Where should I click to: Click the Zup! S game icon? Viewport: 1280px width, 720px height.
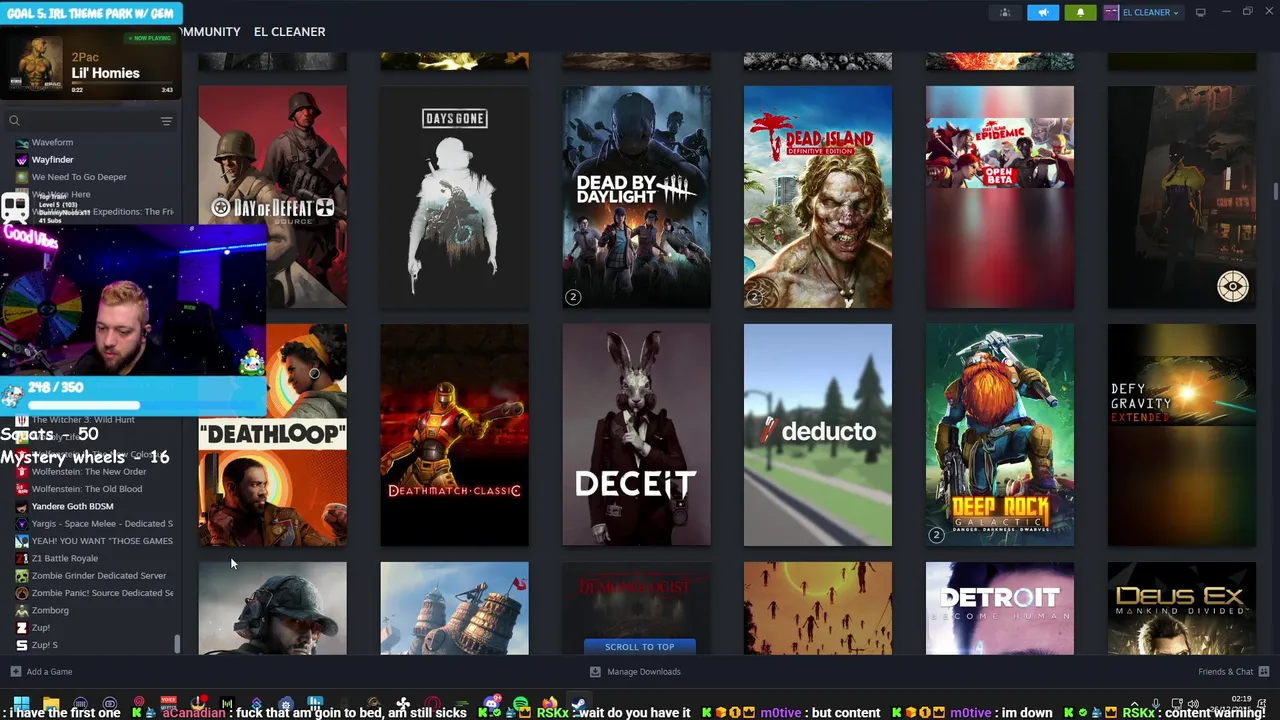tap(21, 645)
